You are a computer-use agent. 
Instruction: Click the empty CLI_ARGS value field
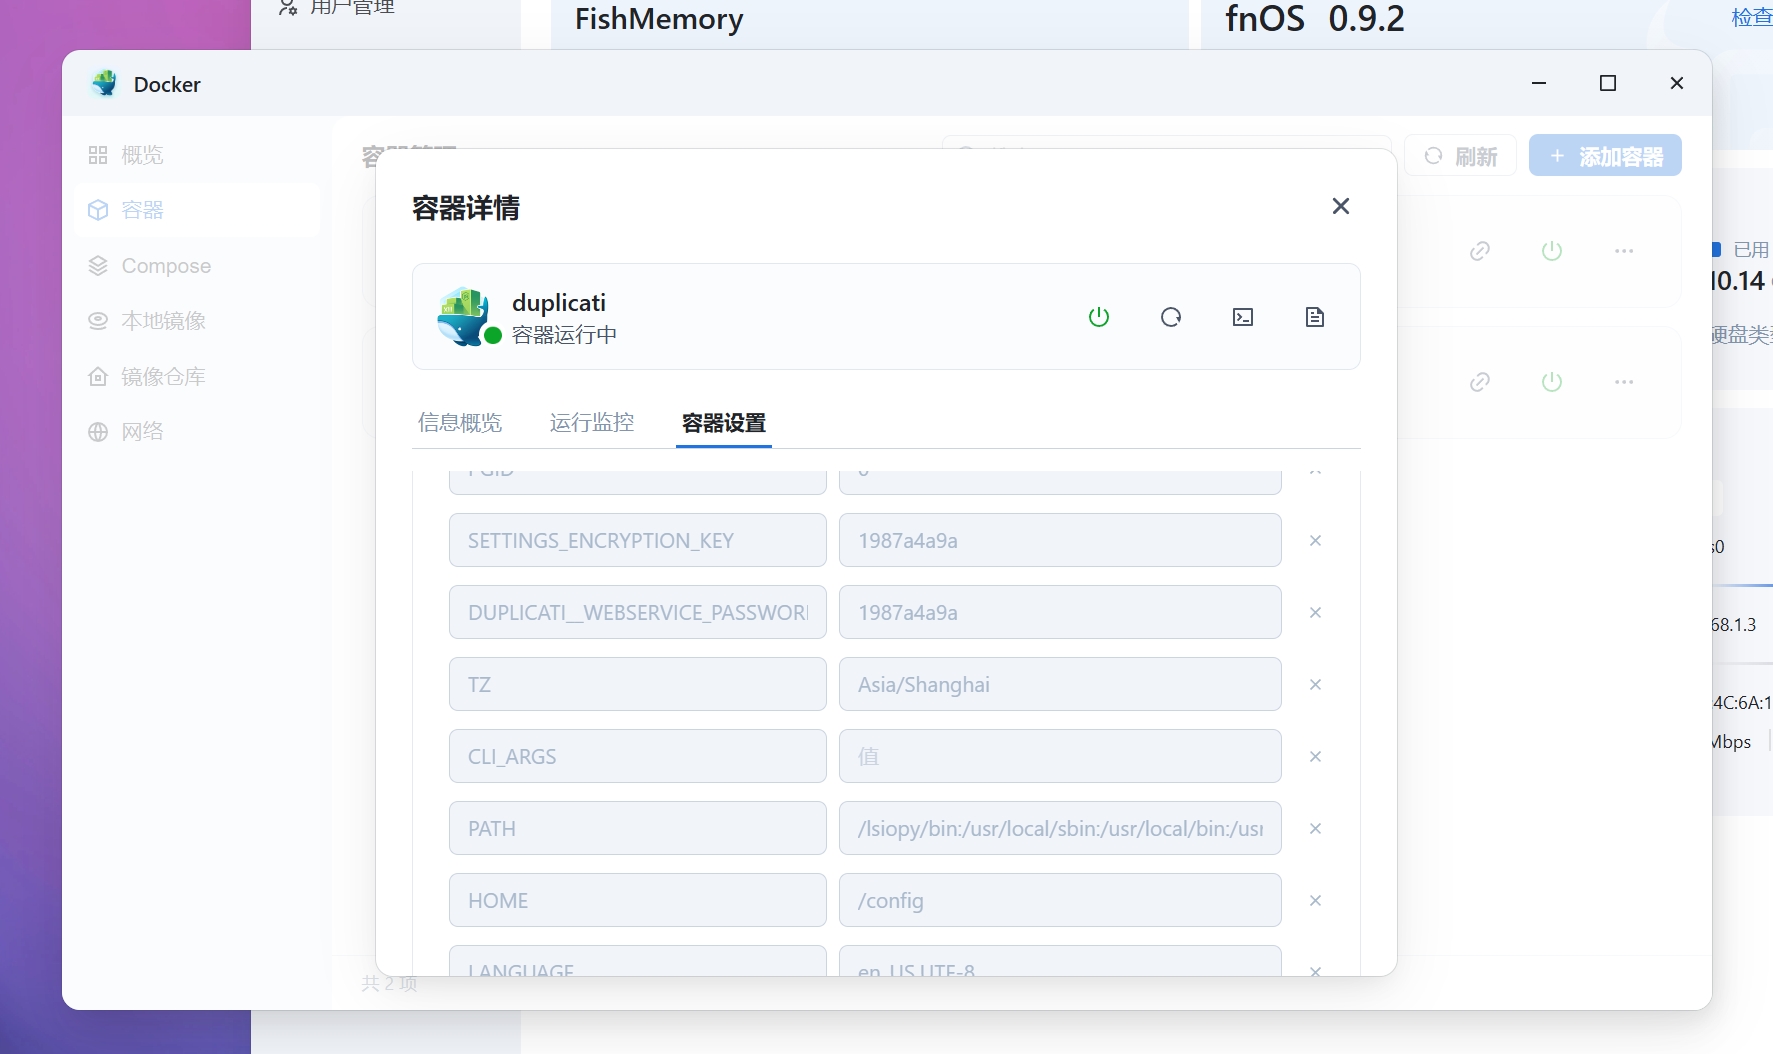pyautogui.click(x=1060, y=756)
